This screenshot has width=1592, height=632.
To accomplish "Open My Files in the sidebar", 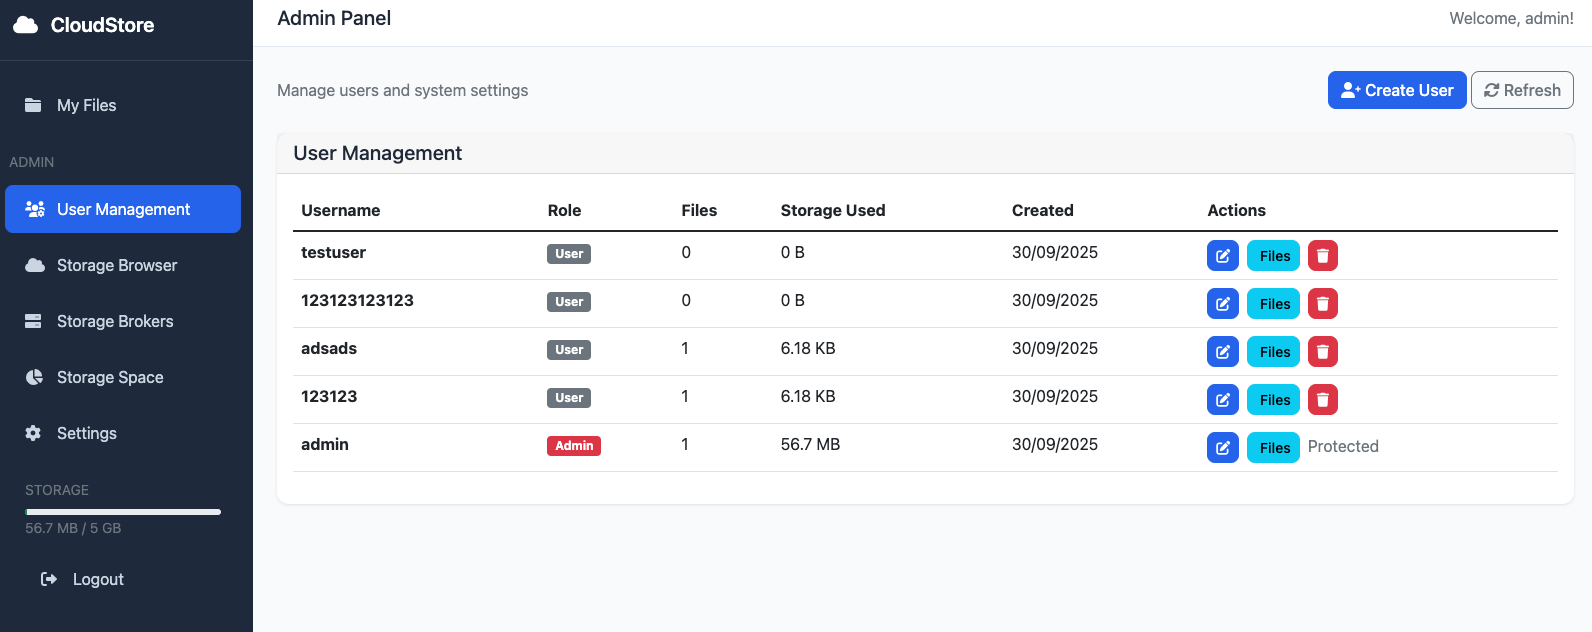I will tap(86, 105).
